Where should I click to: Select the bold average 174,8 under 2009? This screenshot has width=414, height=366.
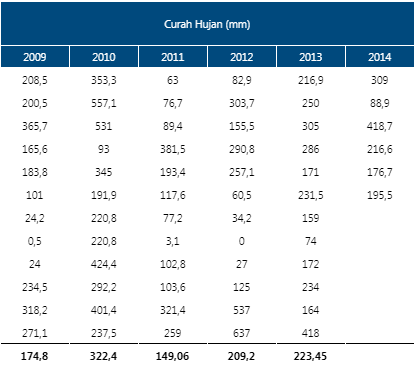pos(35,356)
